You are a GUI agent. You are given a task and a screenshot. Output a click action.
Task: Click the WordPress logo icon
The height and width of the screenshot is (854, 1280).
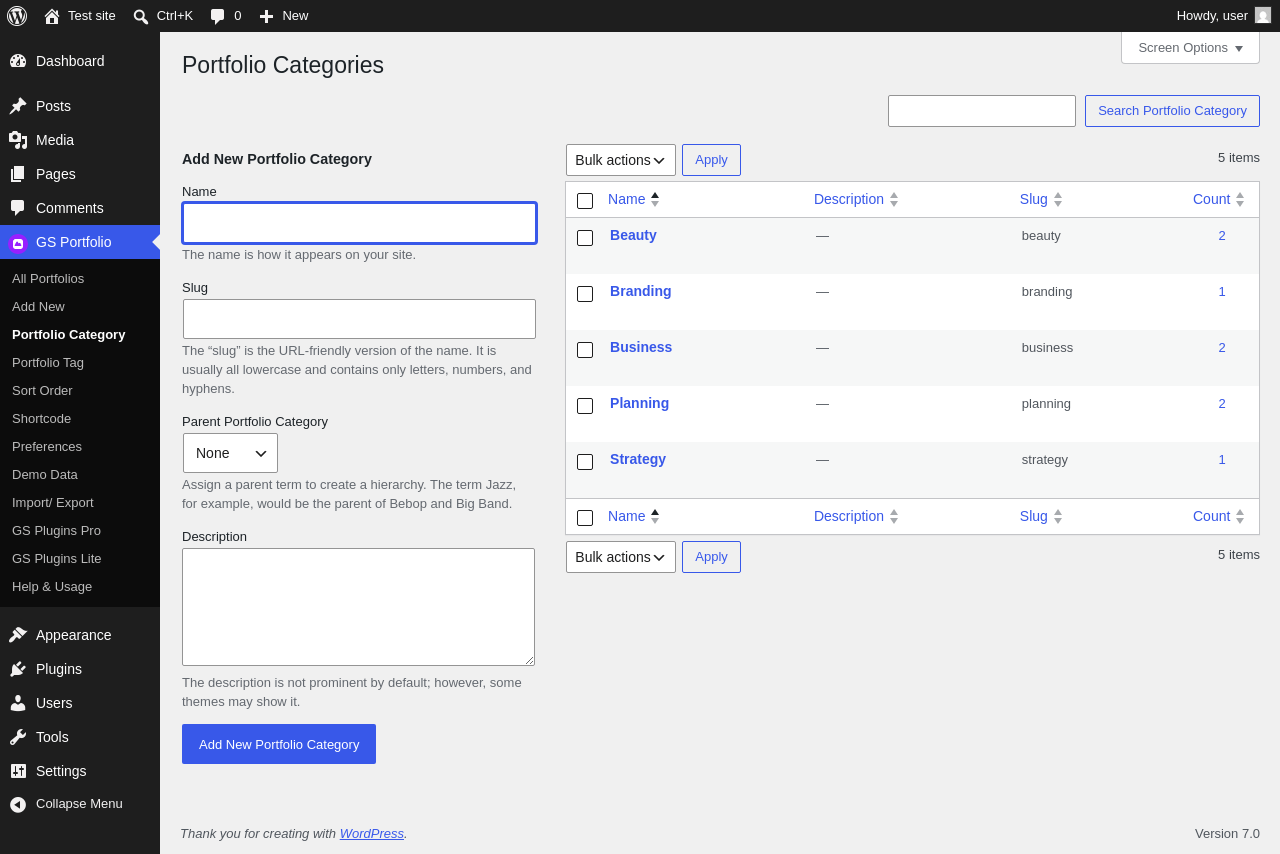17,16
